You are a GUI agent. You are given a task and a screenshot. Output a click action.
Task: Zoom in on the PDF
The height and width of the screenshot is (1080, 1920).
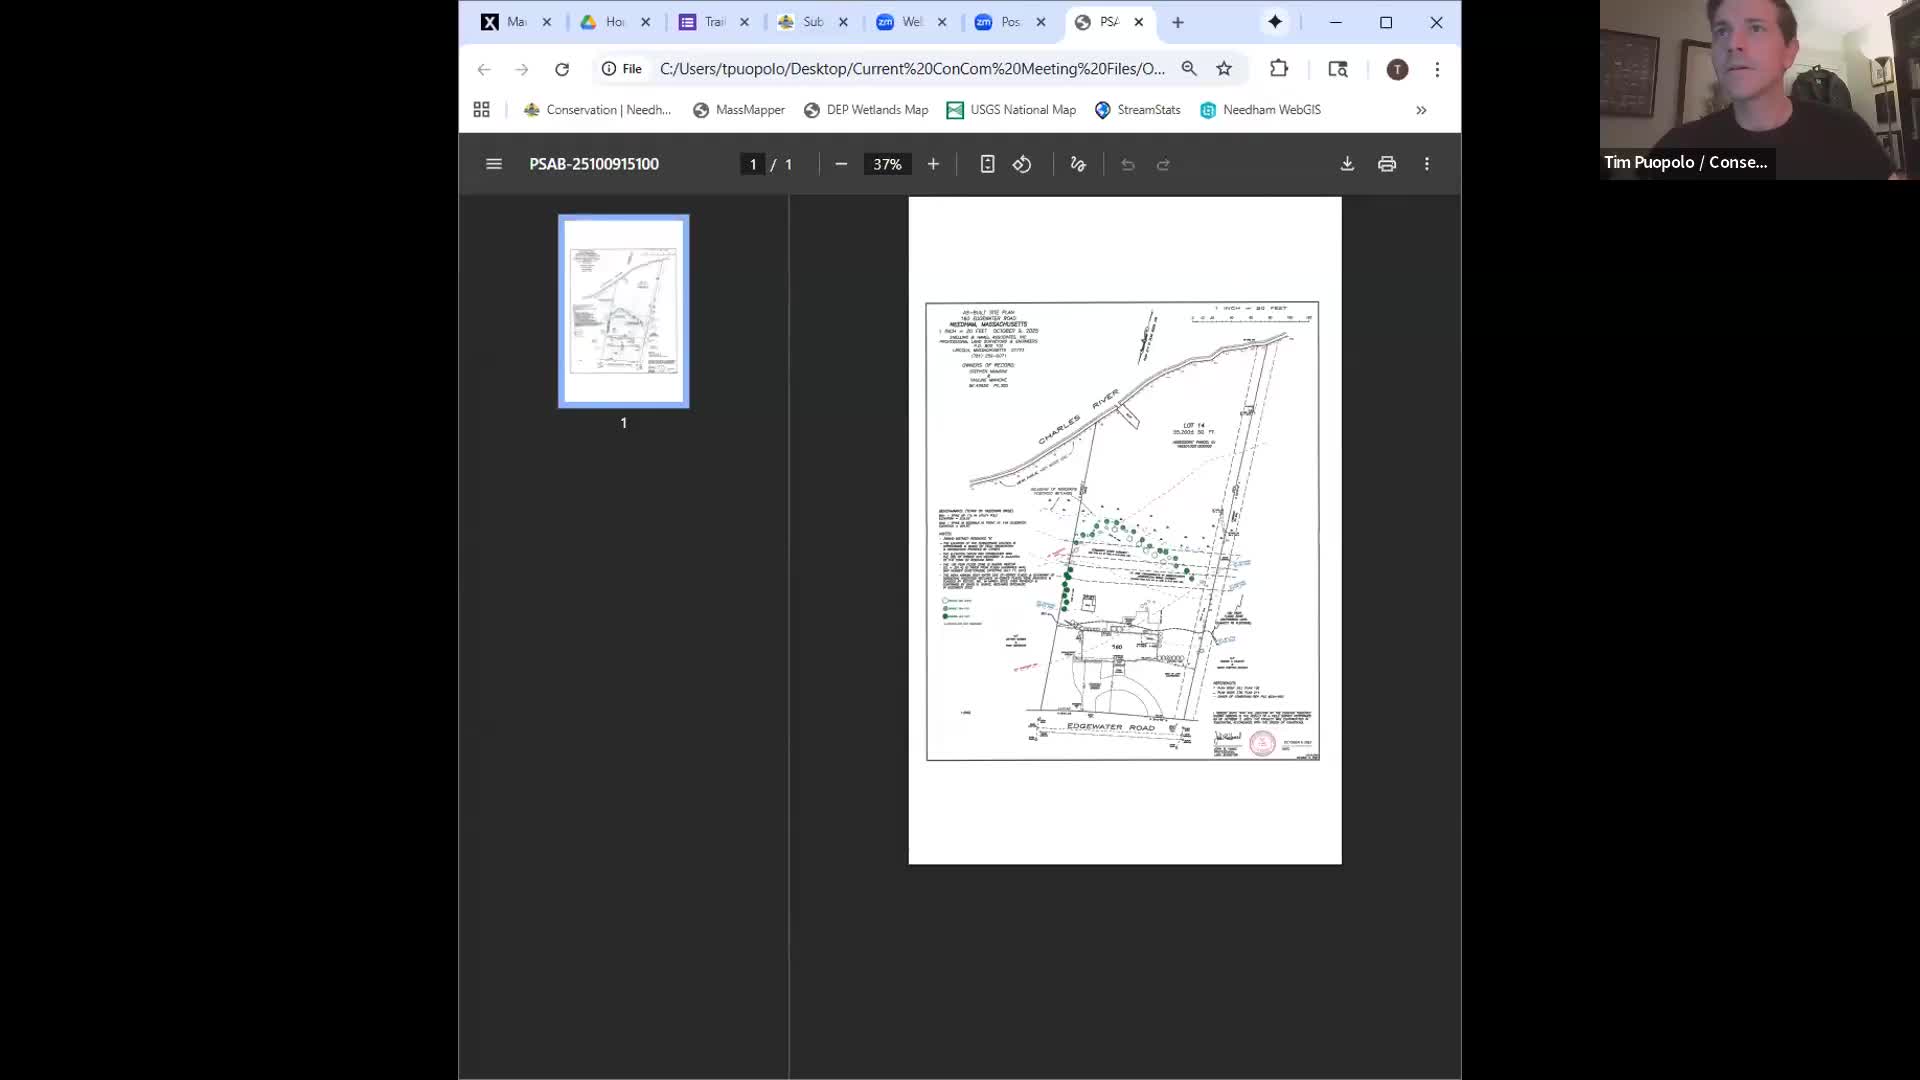[x=933, y=164]
